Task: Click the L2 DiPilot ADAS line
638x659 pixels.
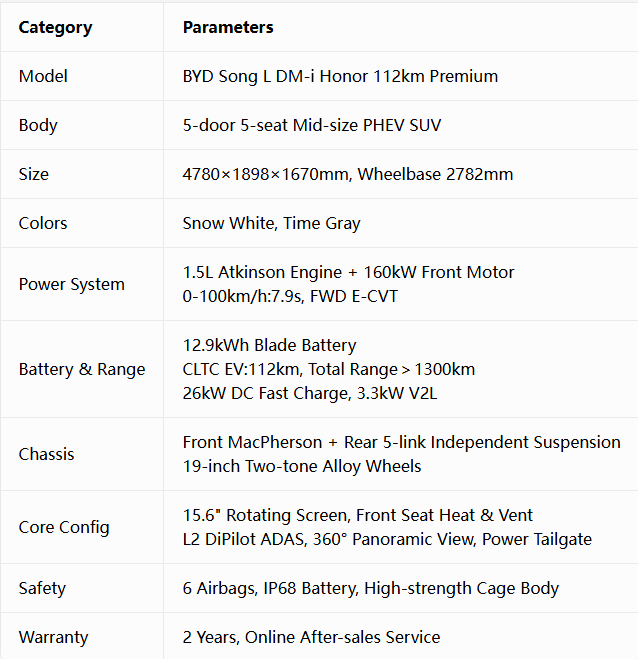Action: click(x=387, y=539)
